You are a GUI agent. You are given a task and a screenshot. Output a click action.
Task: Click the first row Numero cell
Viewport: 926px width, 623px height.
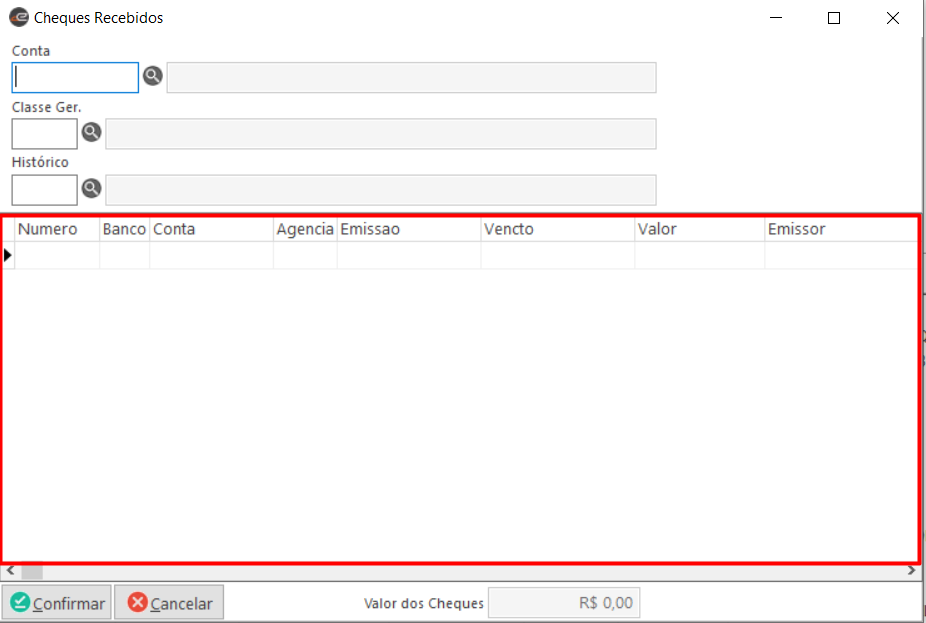pos(57,255)
